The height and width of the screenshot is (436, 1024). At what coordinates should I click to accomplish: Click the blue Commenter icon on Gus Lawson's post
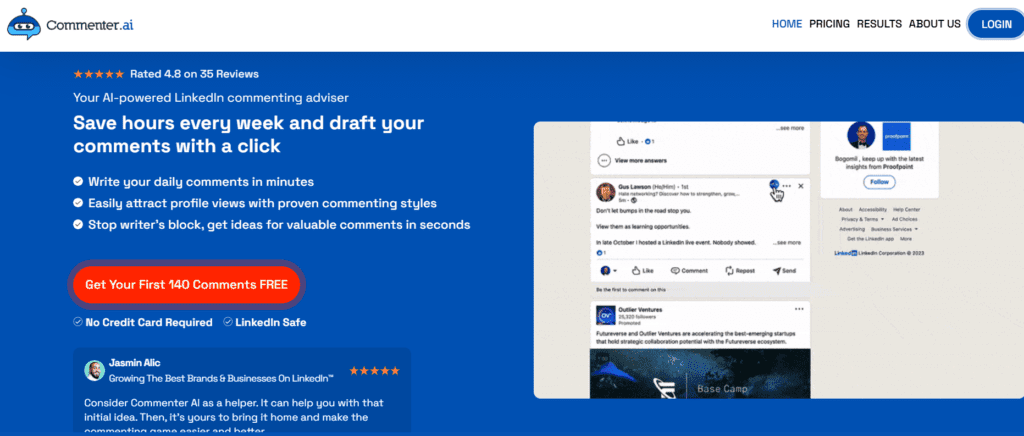[774, 185]
